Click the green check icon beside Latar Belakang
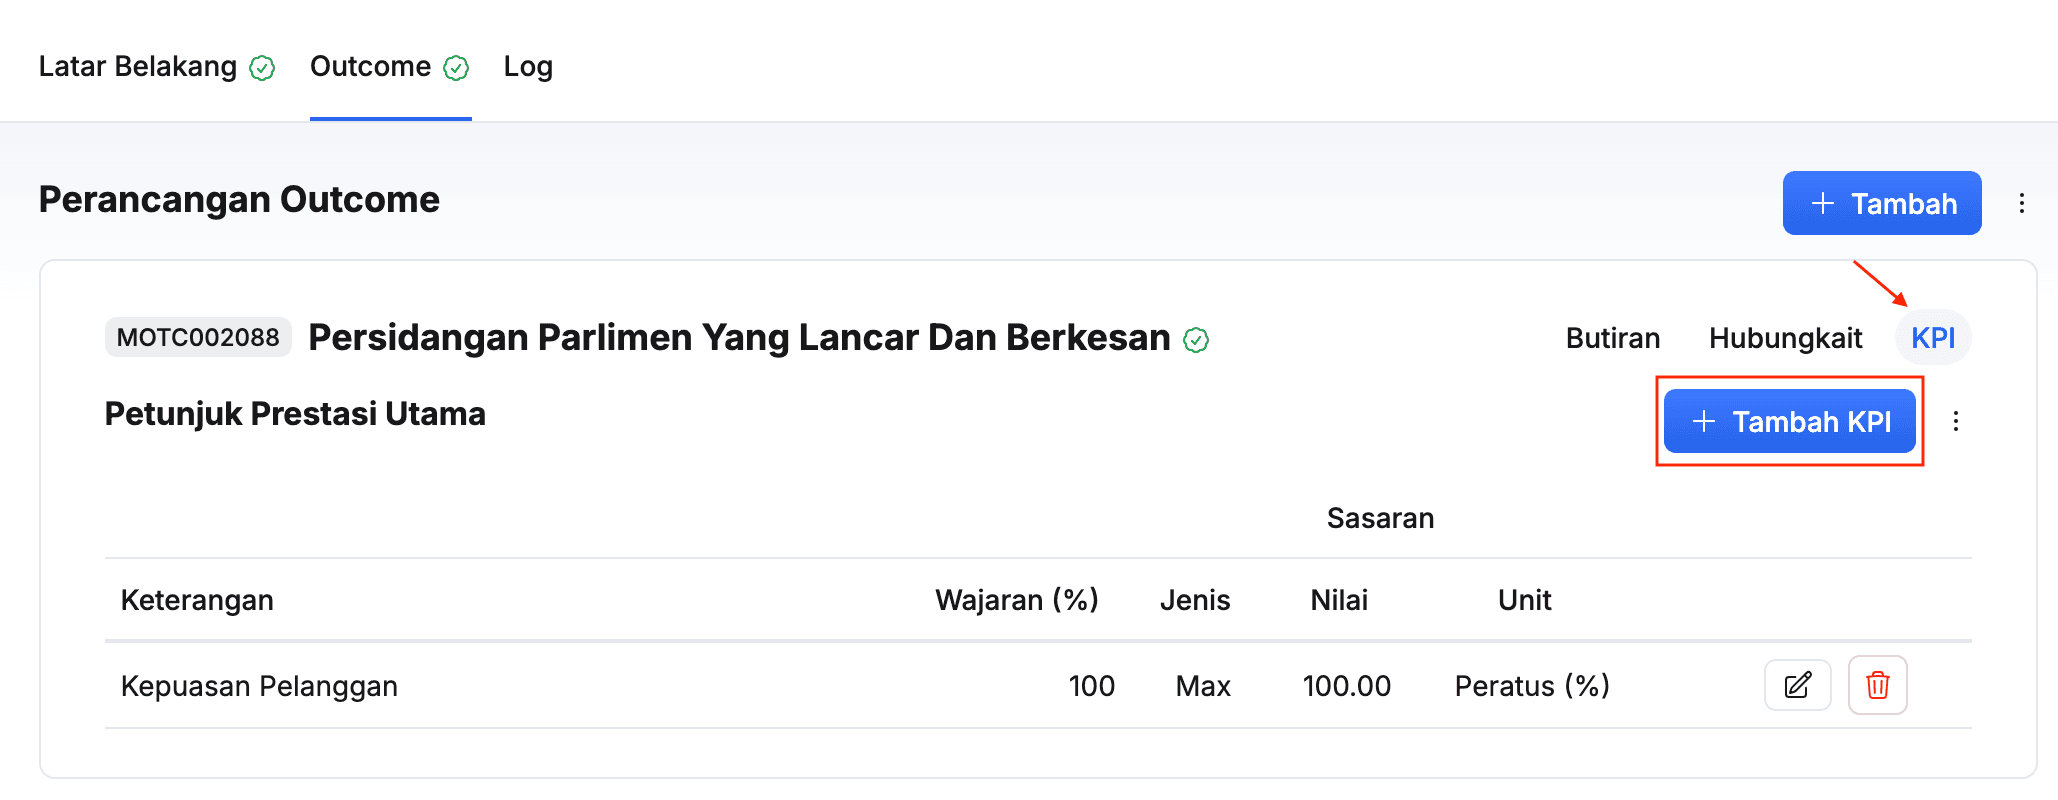This screenshot has width=2058, height=800. click(x=262, y=68)
